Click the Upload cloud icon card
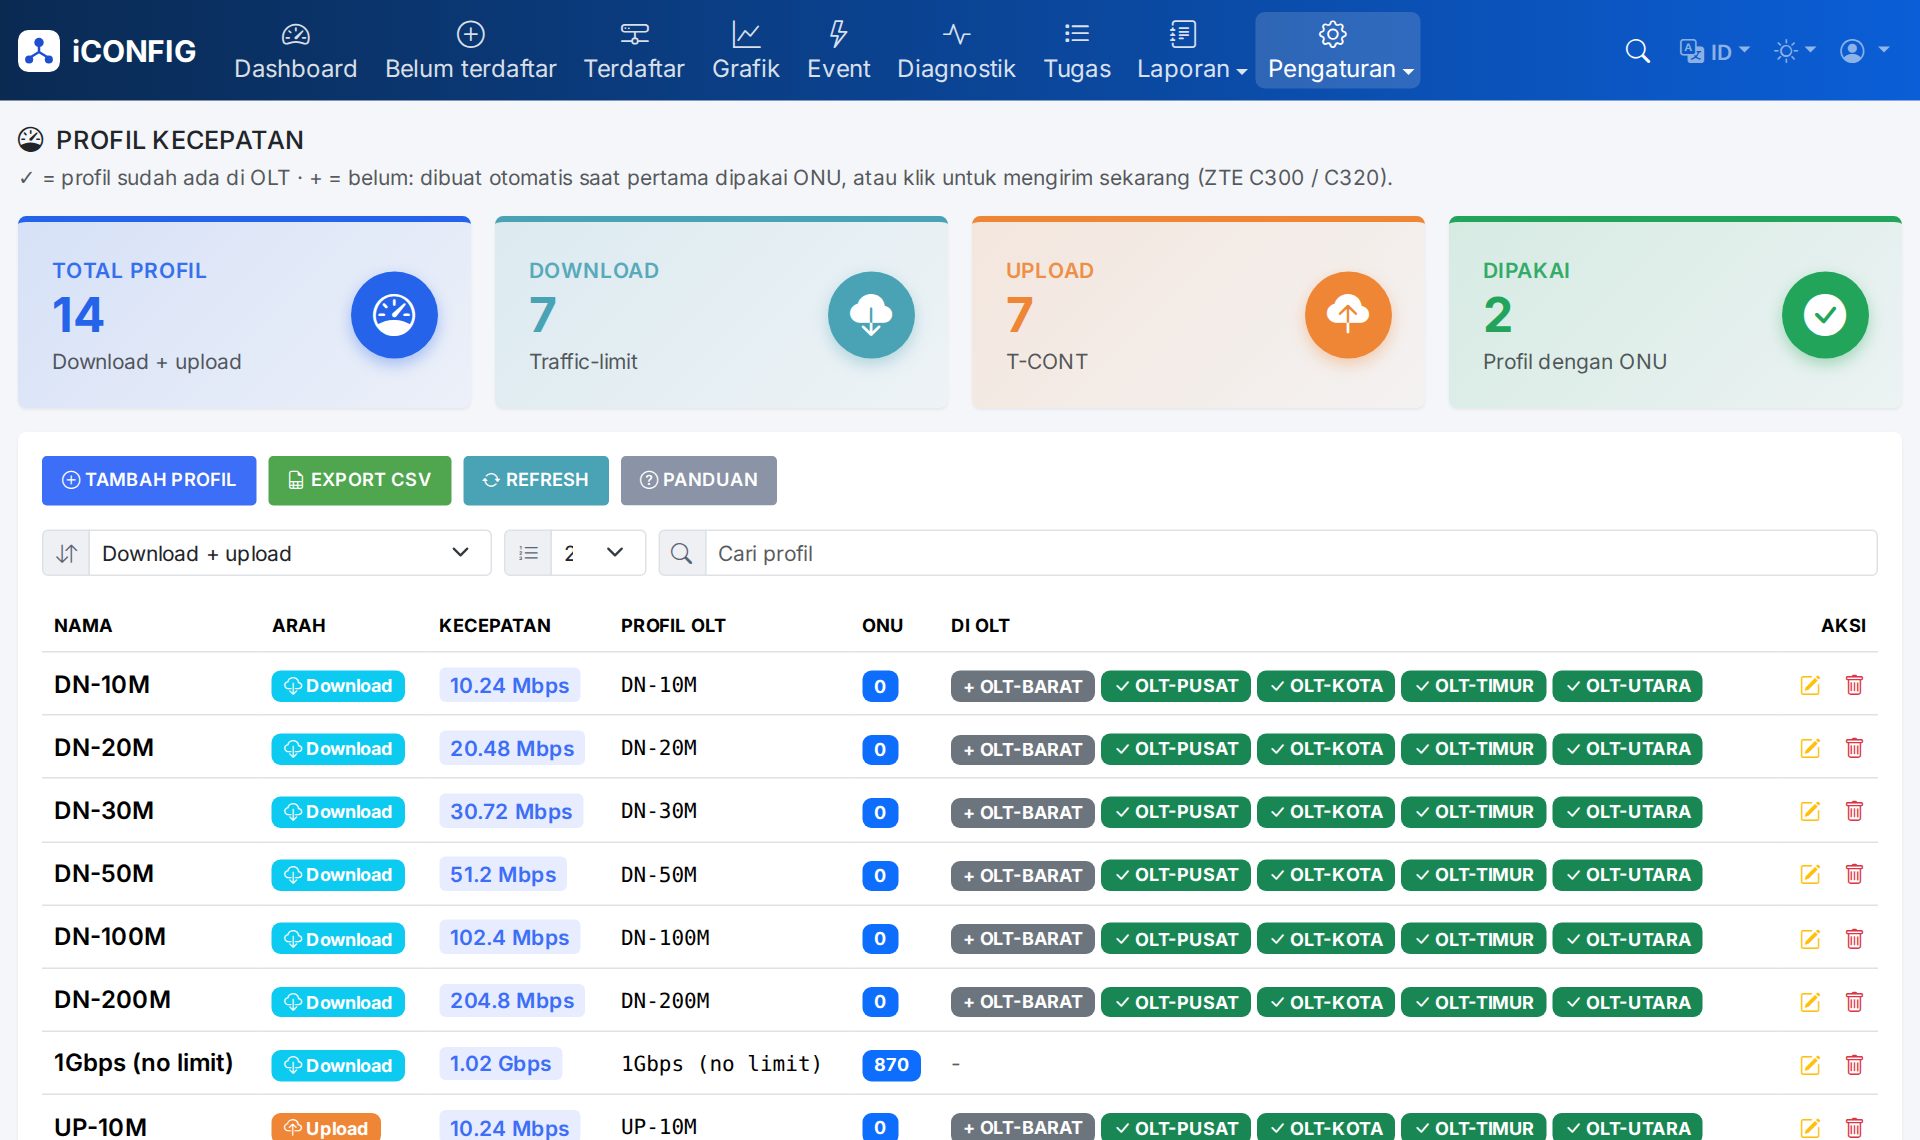The image size is (1920, 1140). coord(1348,315)
